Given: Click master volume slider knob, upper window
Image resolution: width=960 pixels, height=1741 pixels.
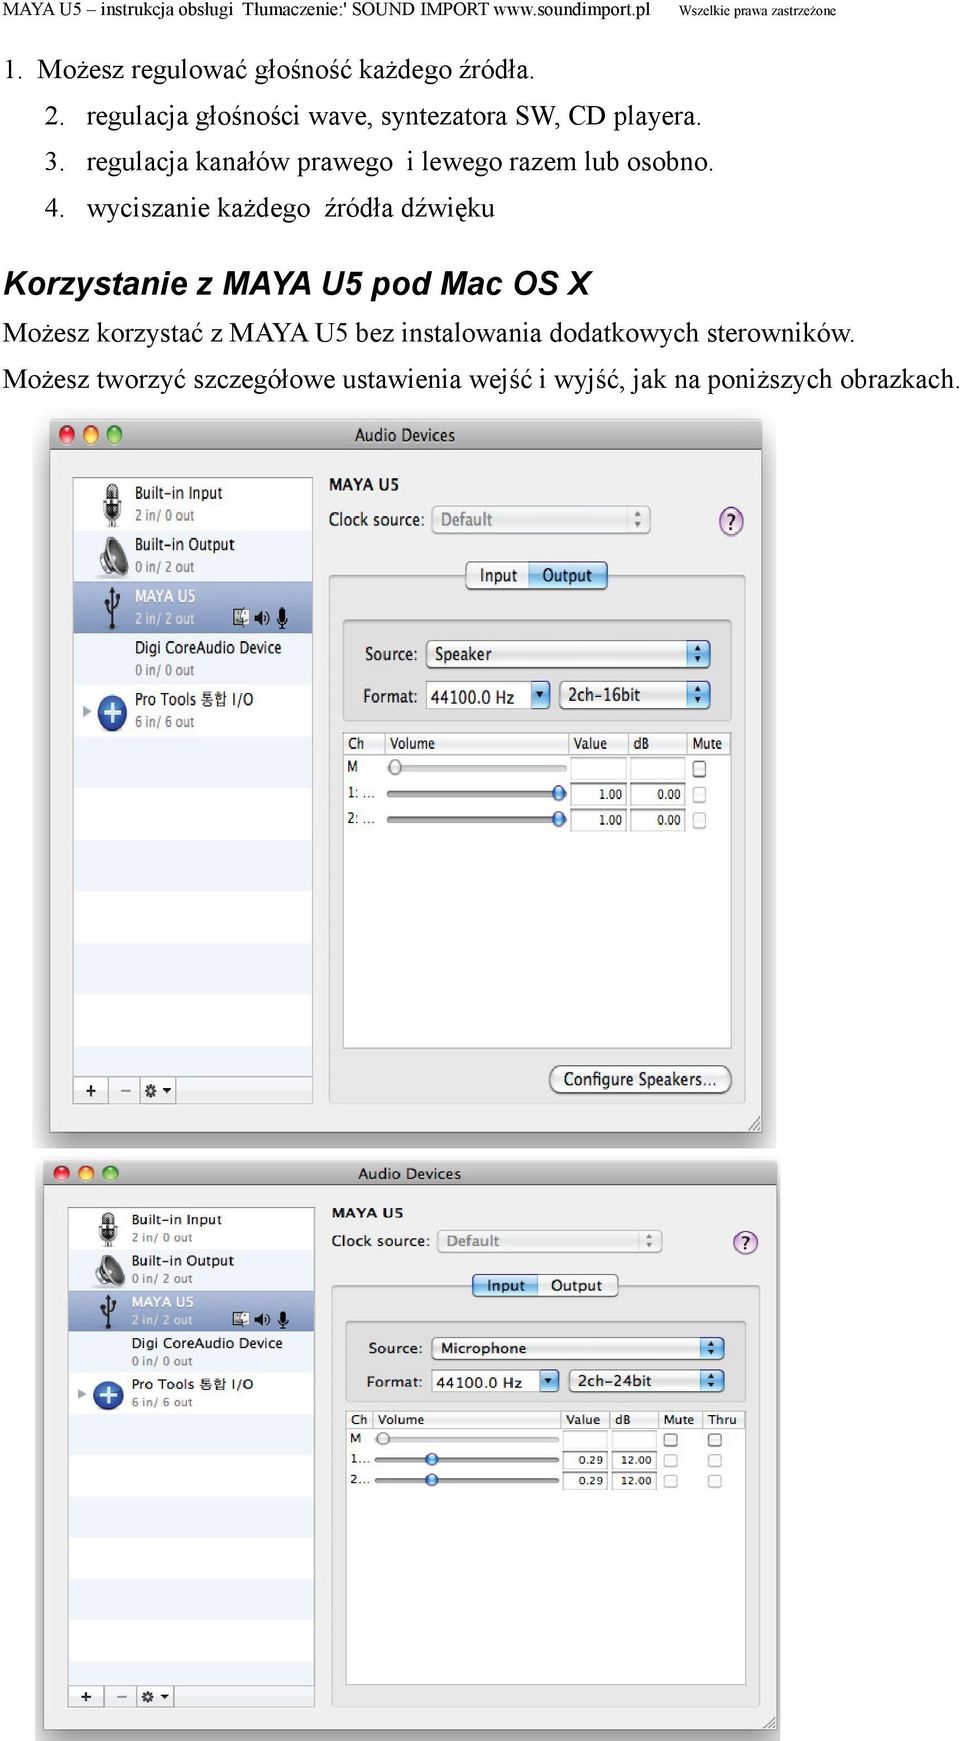Looking at the screenshot, I should tap(395, 768).
